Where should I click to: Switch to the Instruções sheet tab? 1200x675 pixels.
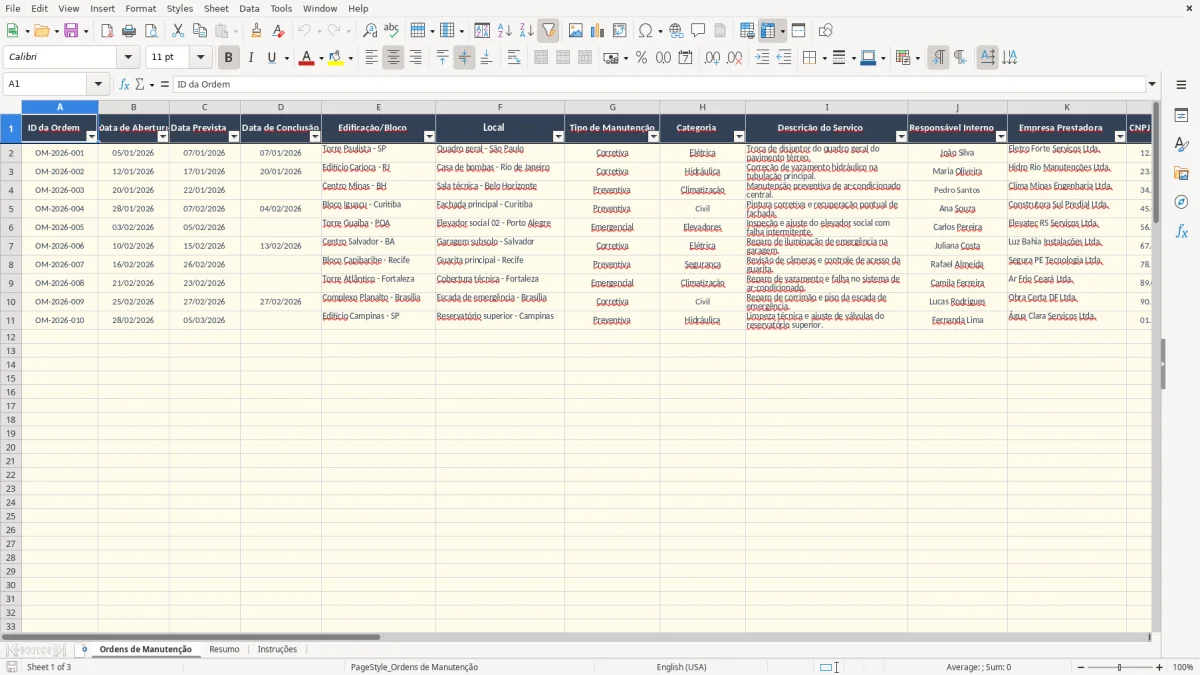pos(277,649)
